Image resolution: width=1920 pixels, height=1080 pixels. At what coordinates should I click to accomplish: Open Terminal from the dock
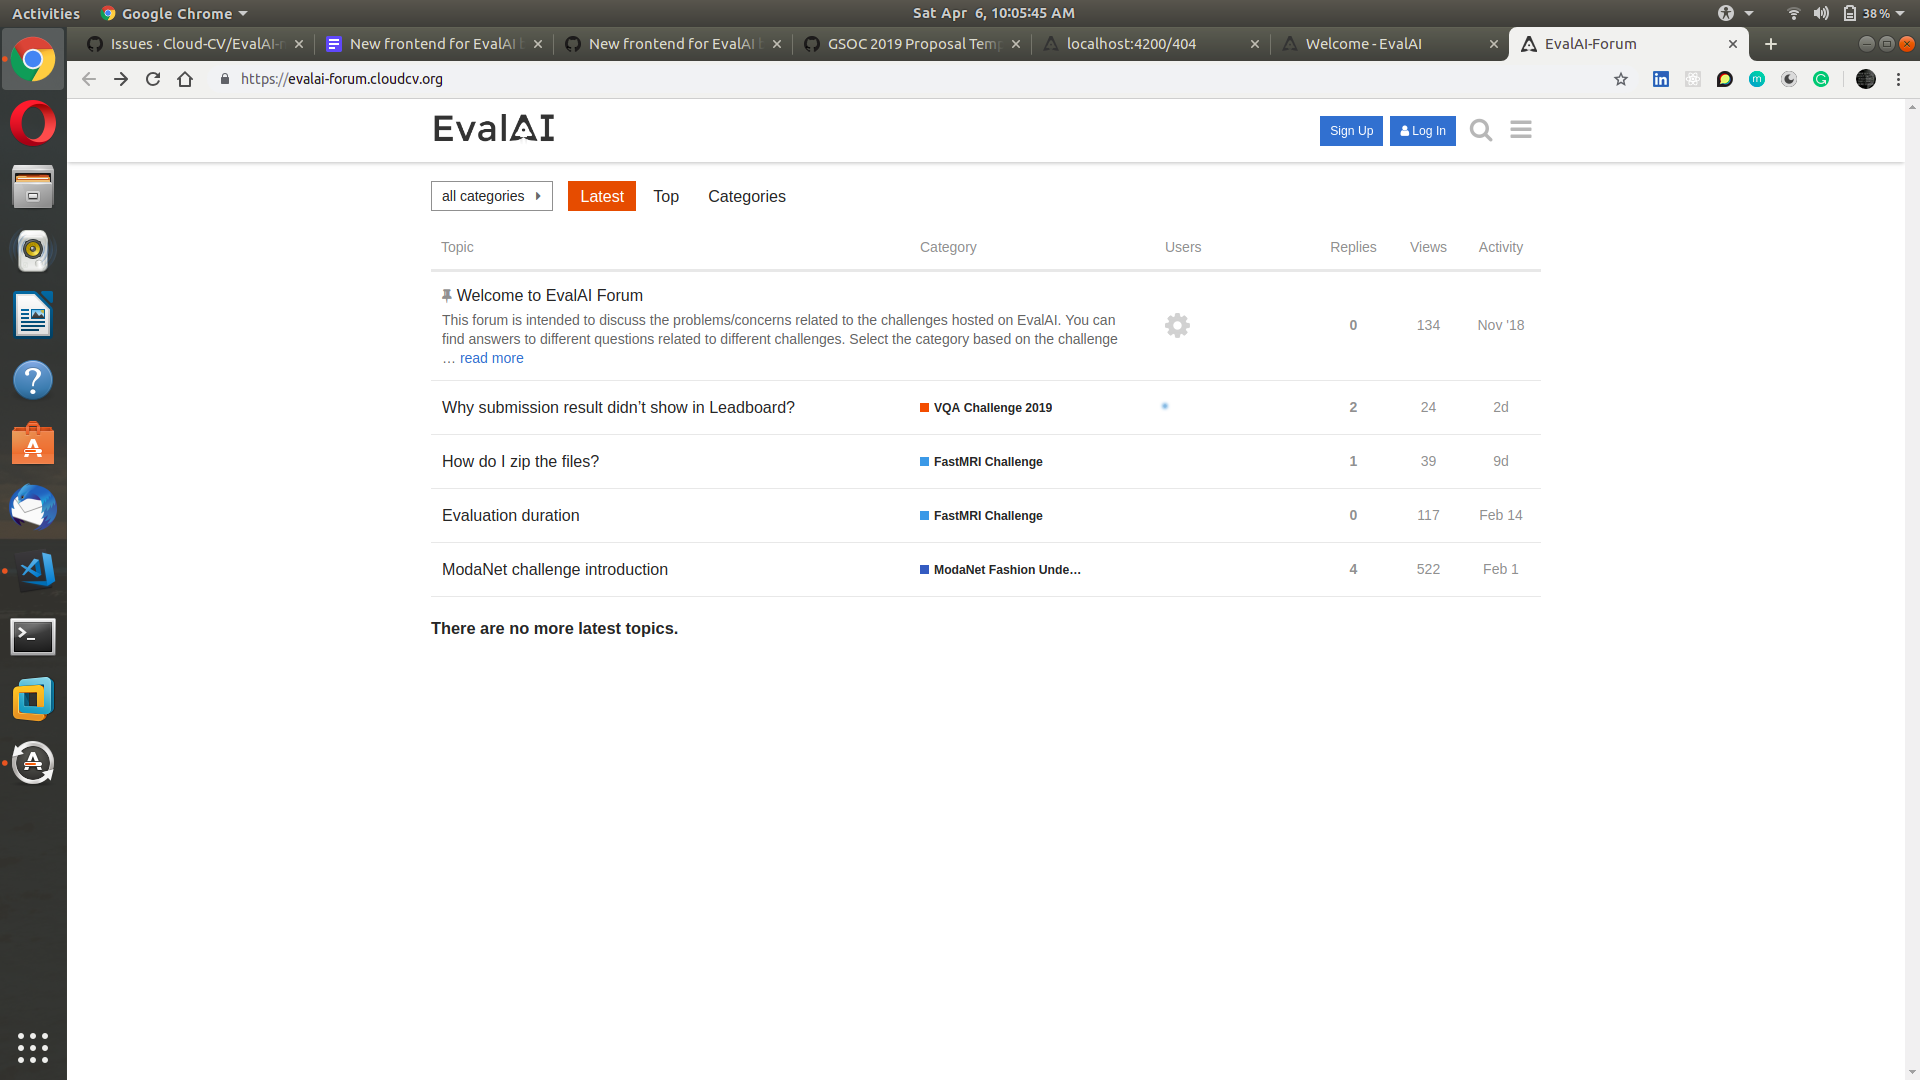(x=33, y=636)
